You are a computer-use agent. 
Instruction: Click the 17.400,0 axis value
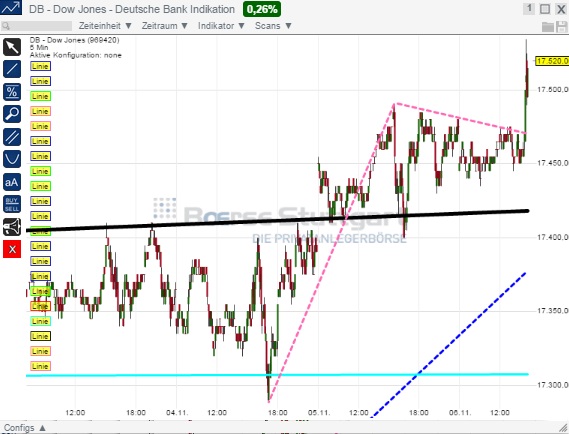(553, 237)
